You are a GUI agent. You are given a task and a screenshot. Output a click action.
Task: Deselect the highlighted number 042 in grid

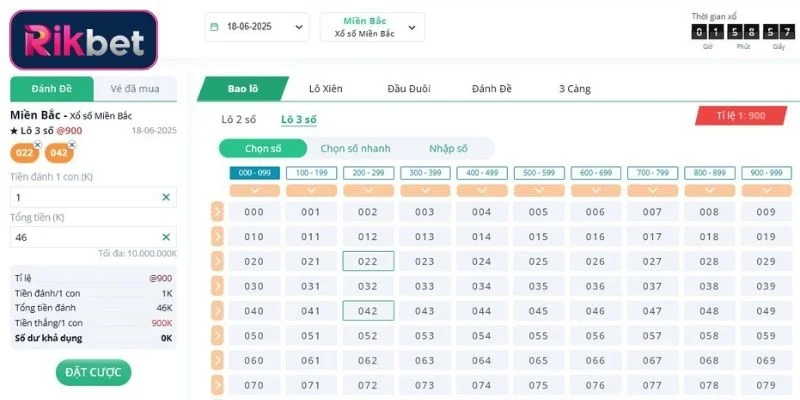click(x=368, y=311)
